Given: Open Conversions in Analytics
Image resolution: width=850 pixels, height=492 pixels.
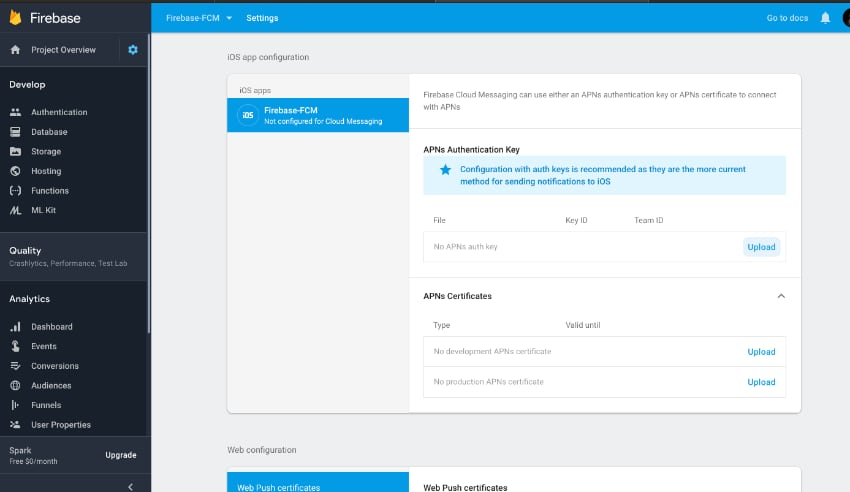Looking at the screenshot, I should pos(55,366).
